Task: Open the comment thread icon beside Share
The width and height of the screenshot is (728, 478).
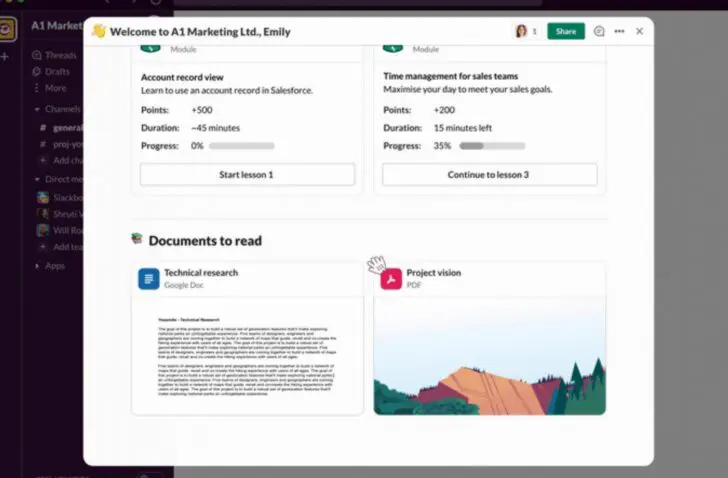Action: [599, 31]
